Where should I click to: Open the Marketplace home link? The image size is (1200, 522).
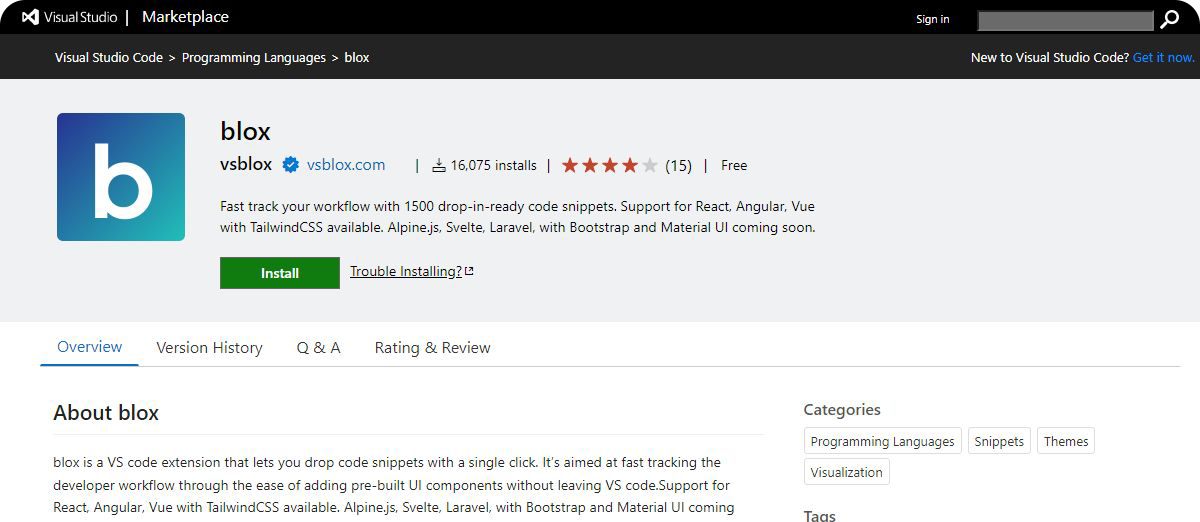[185, 17]
